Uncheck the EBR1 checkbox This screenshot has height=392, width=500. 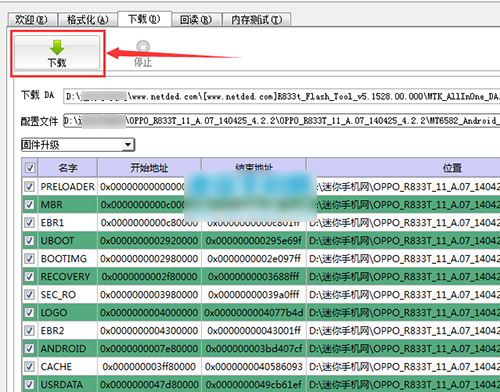pos(29,222)
